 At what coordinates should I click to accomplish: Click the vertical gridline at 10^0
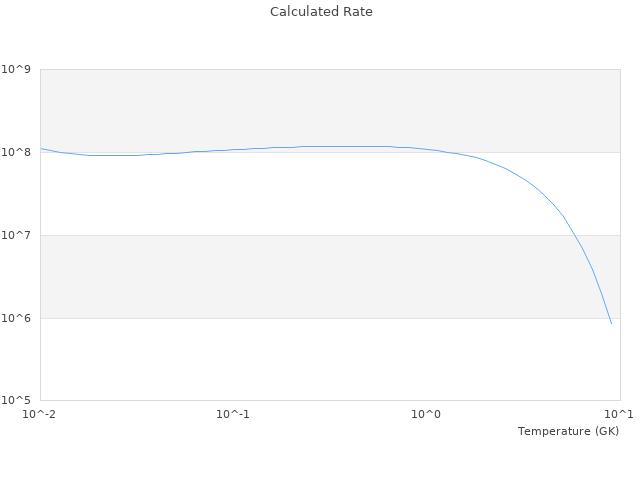427,280
